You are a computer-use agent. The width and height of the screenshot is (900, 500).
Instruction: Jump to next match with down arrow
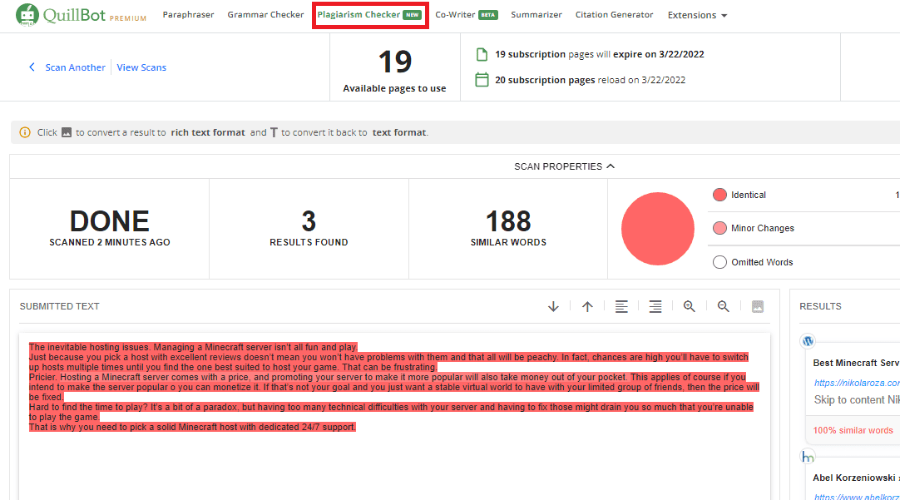coord(553,307)
